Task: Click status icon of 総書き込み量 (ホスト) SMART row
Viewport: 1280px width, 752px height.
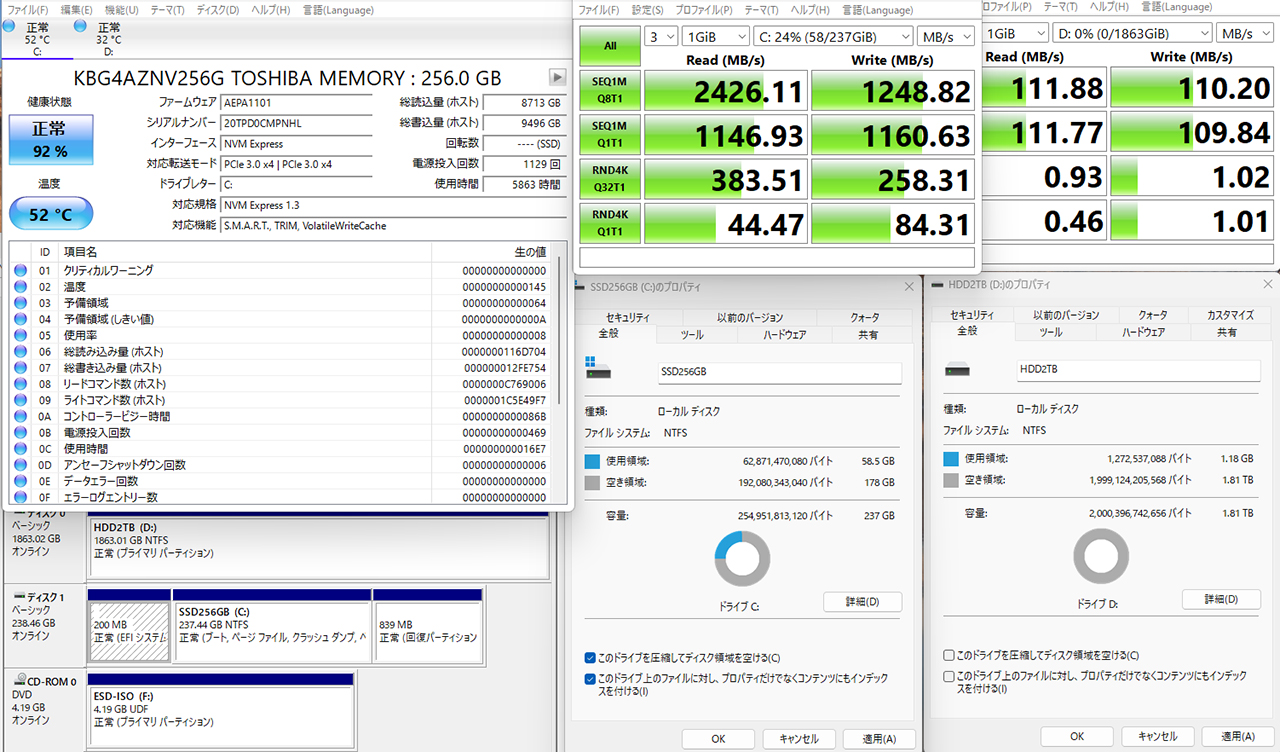Action: [21, 368]
